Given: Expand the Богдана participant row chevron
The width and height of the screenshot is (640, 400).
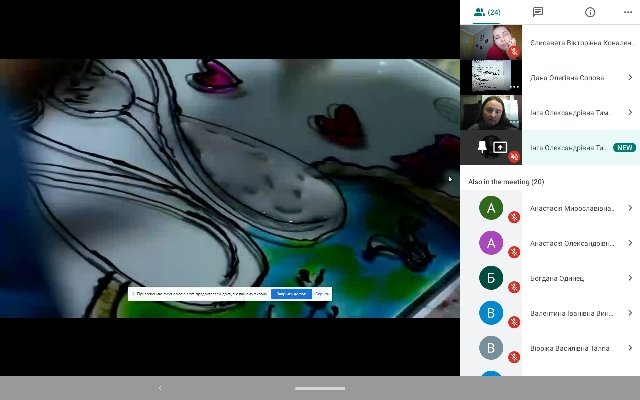Looking at the screenshot, I should click(x=630, y=278).
